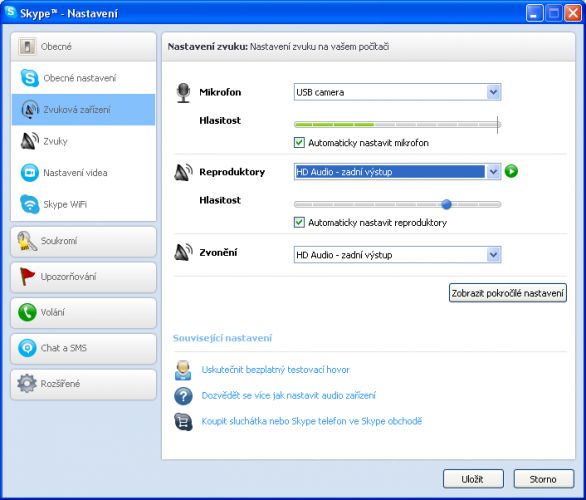
Task: Uncheck Automaticky nastavit mikrofon checkbox
Action: pyautogui.click(x=299, y=143)
